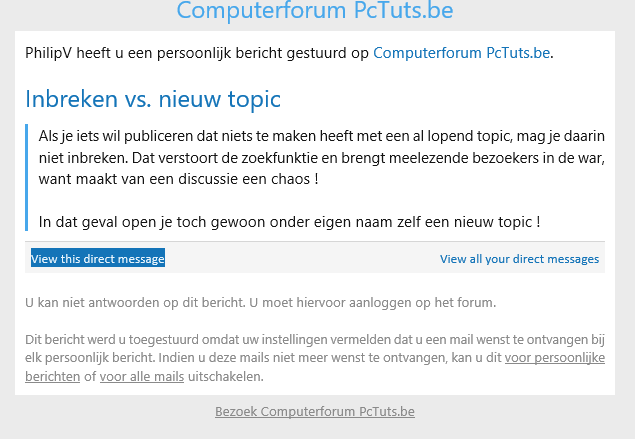
Task: Visit the 'Bezoek Computerforum PcTuts.be' footer link
Action: coord(315,411)
